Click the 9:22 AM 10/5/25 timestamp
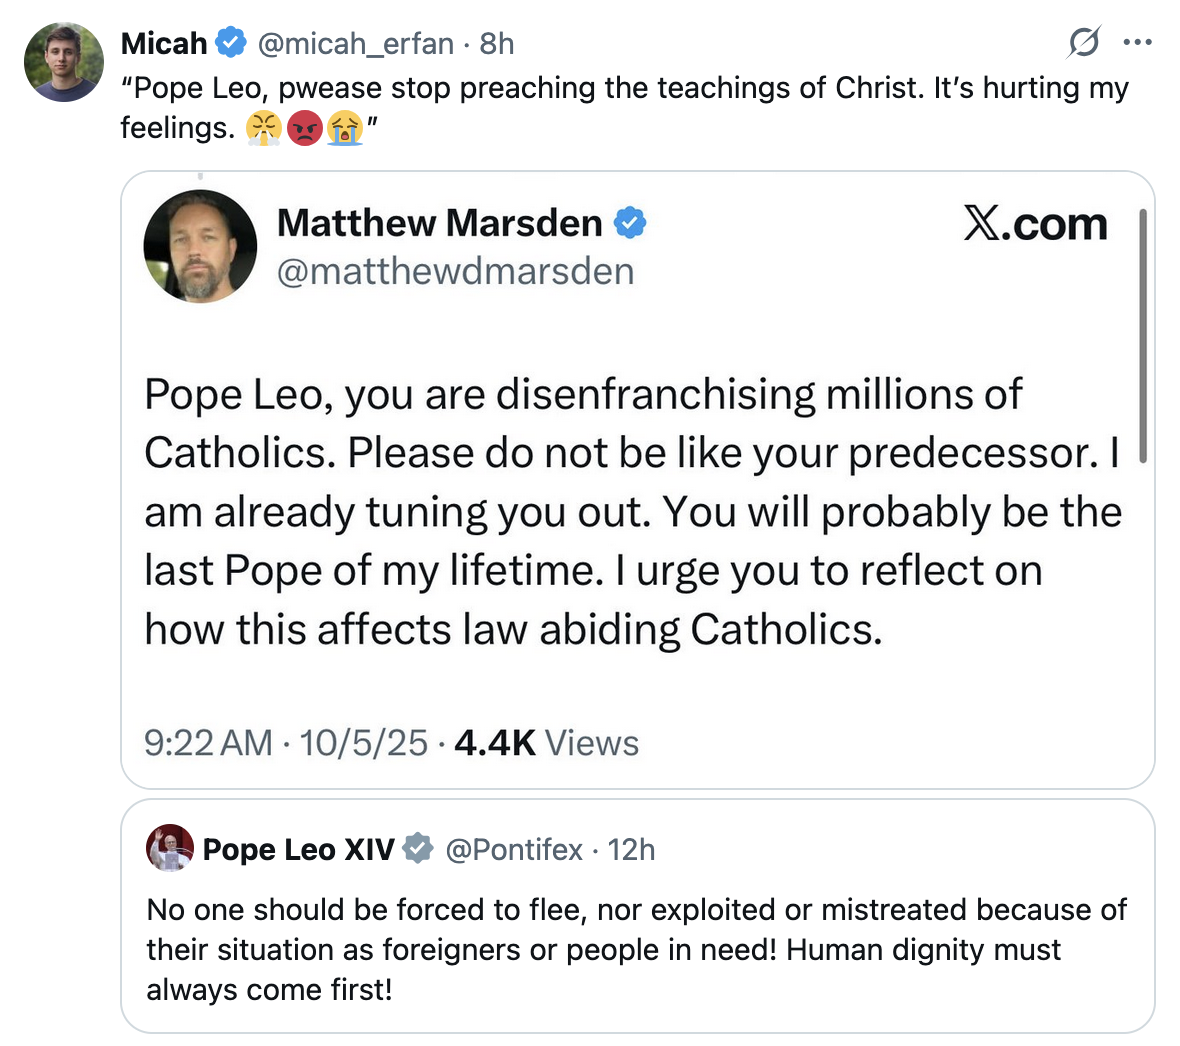This screenshot has height=1046, width=1180. click(286, 743)
